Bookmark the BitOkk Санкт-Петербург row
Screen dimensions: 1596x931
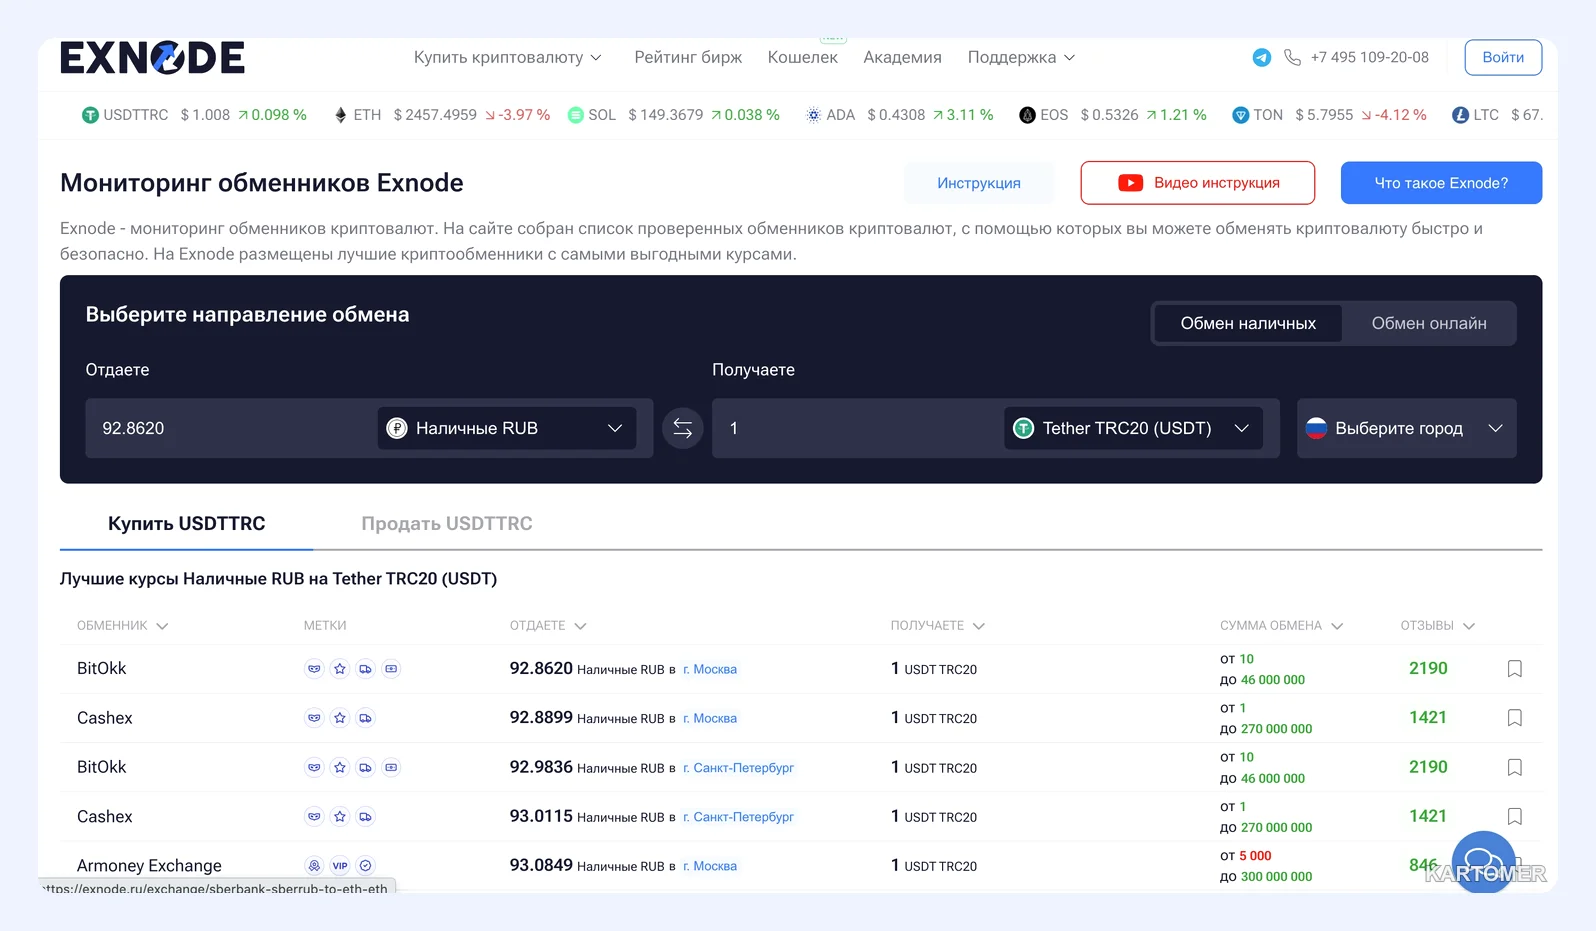coord(1515,767)
